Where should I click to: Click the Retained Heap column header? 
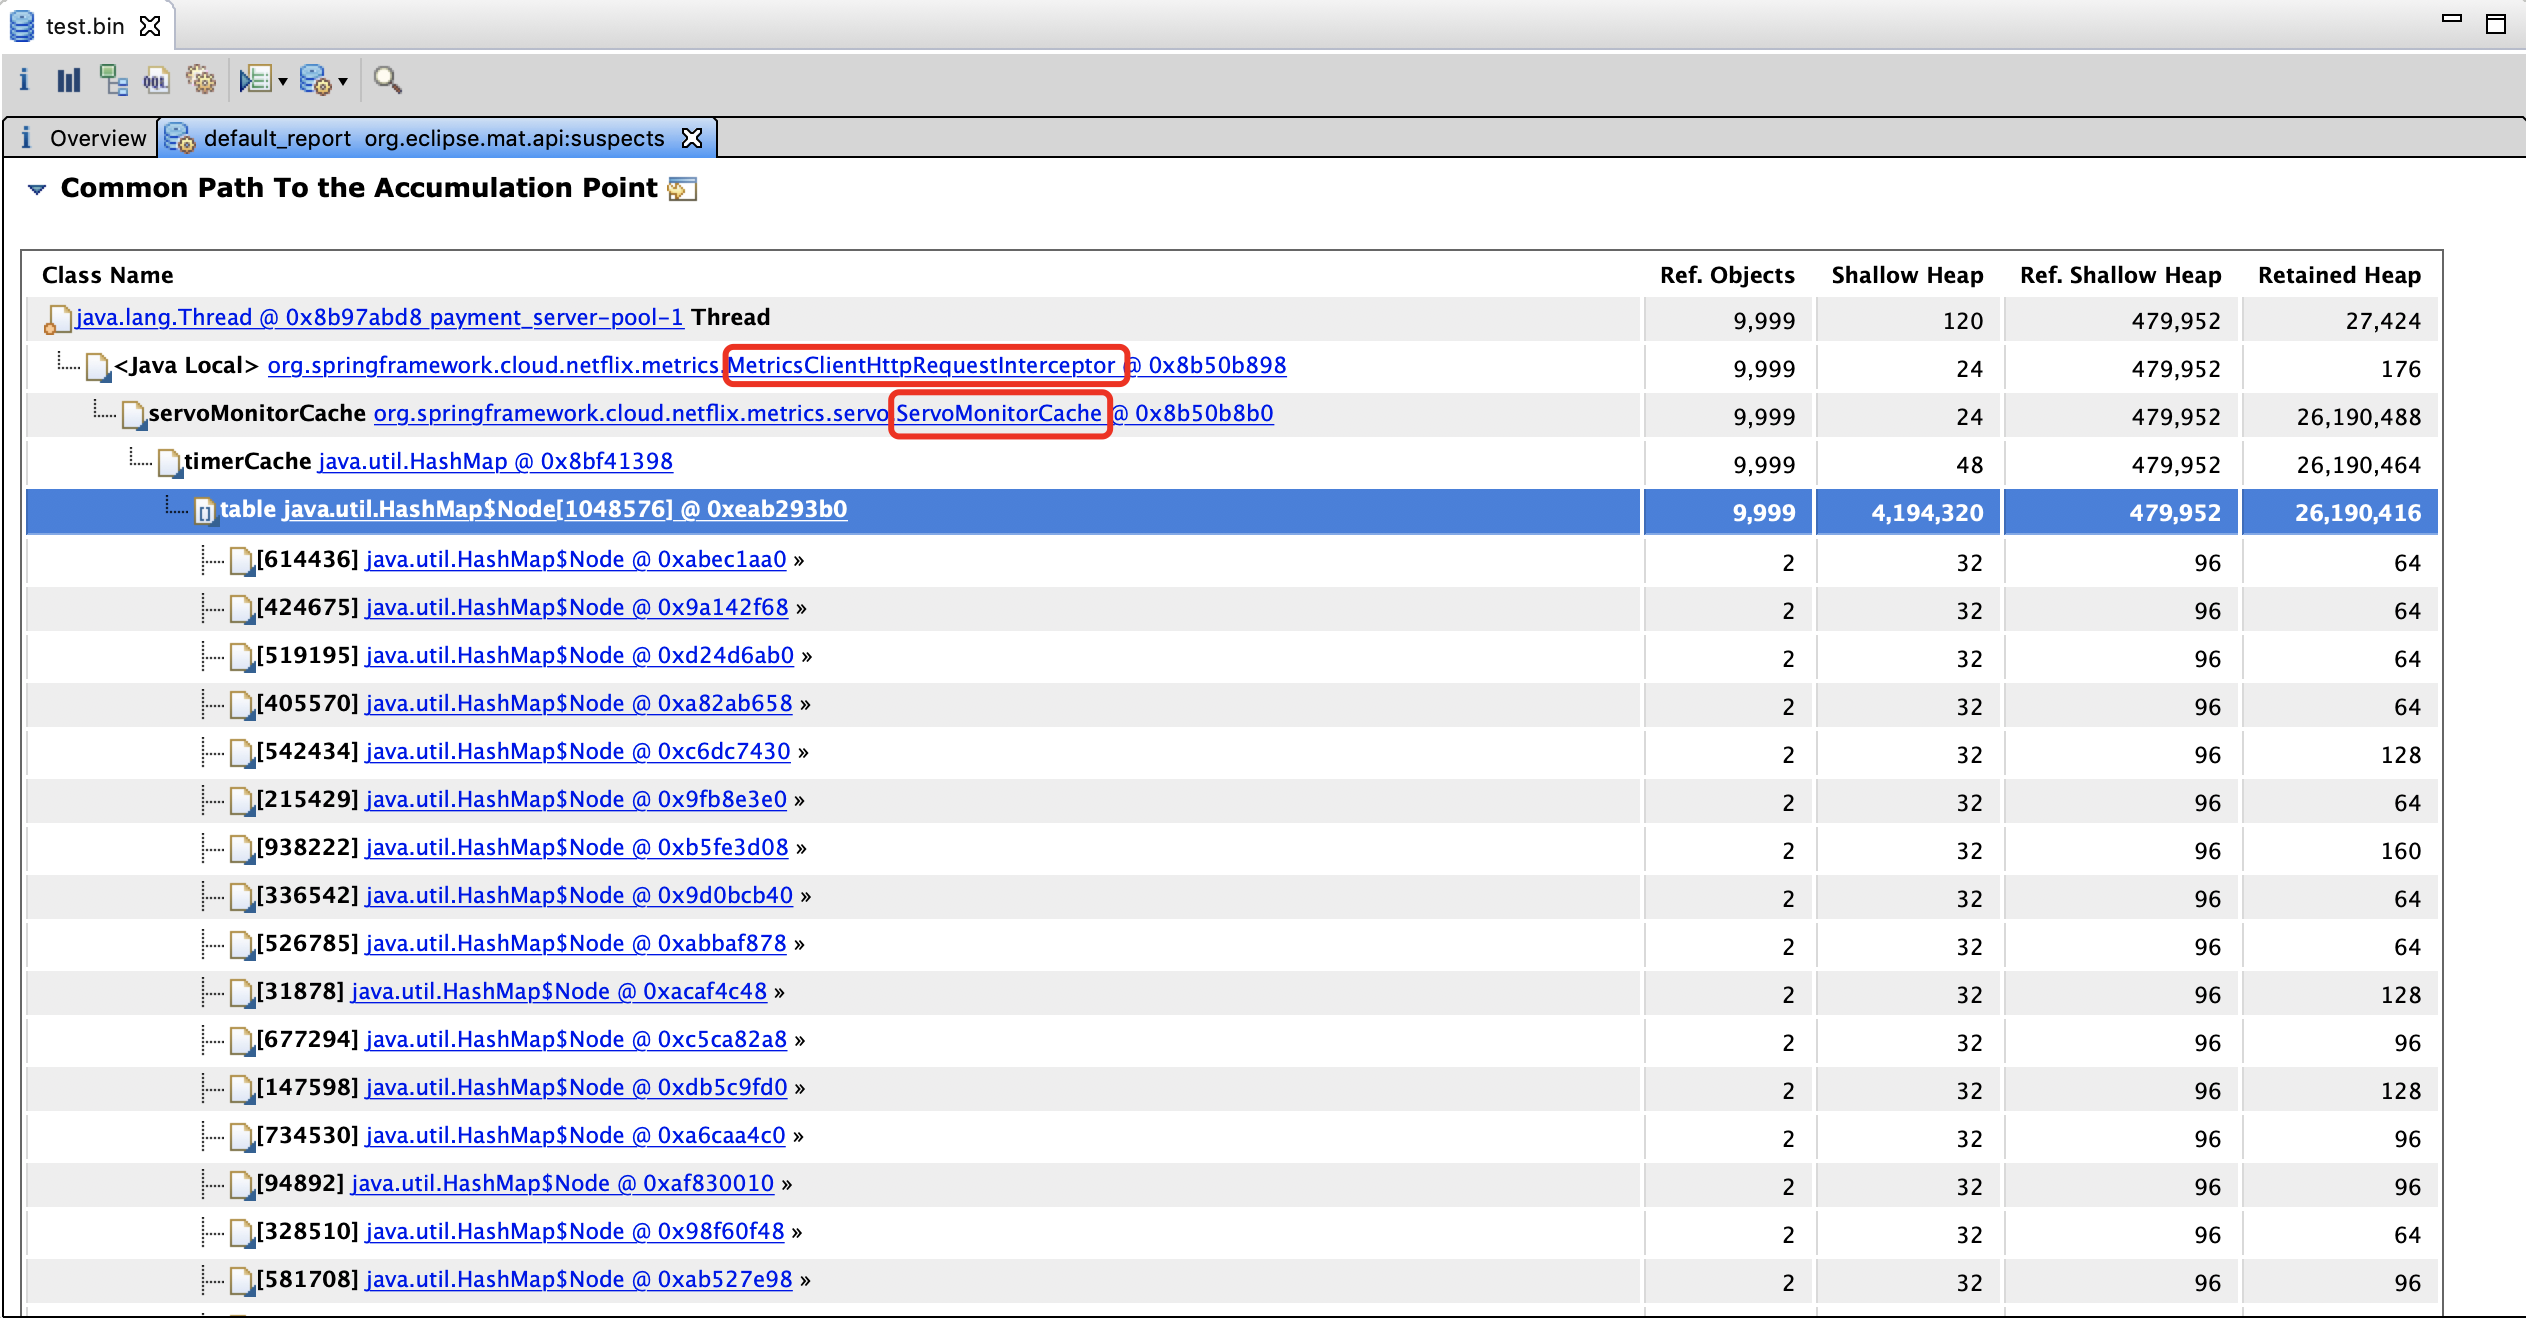coord(2338,275)
